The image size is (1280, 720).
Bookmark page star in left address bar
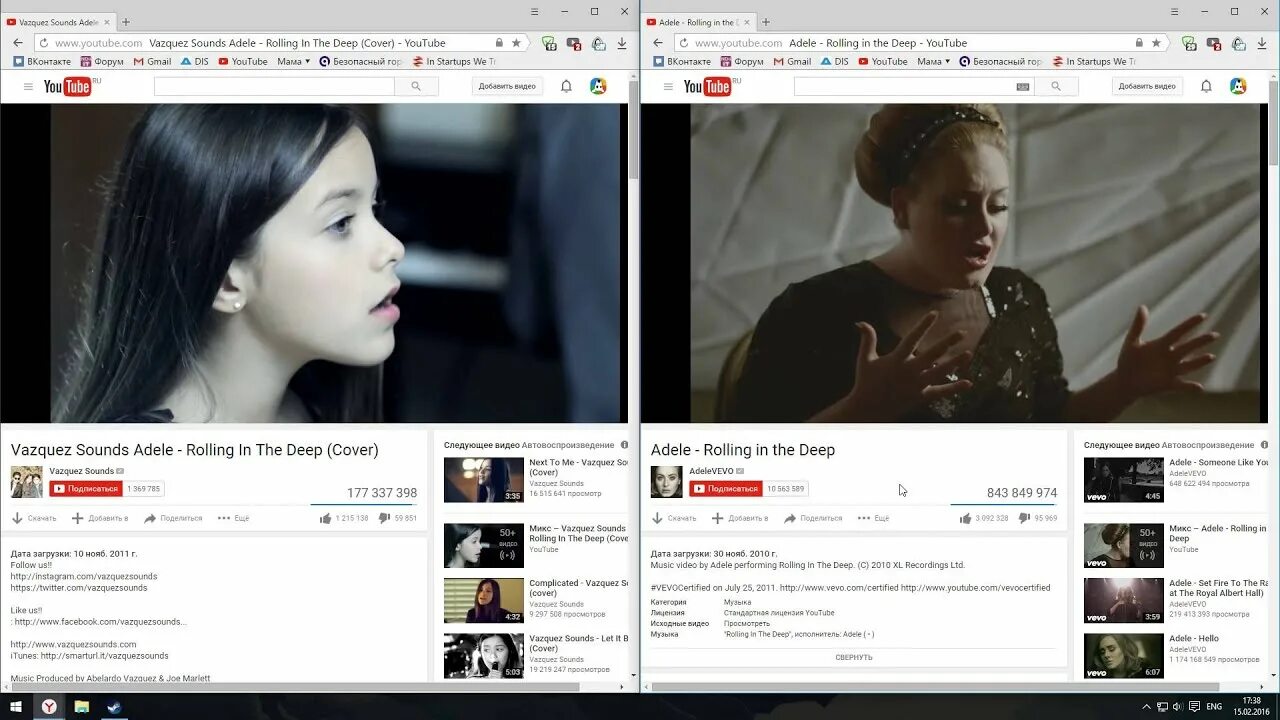pyautogui.click(x=516, y=43)
